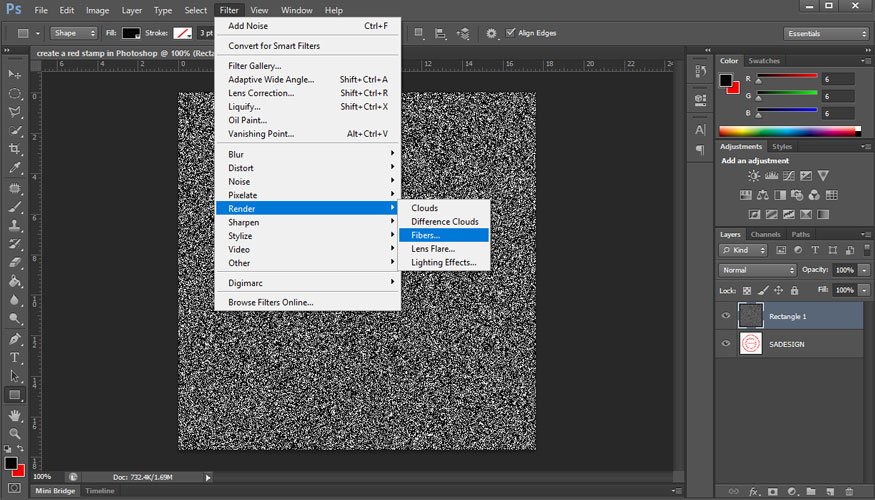Open the Mini Bridge panel
The height and width of the screenshot is (500, 875).
(x=55, y=491)
